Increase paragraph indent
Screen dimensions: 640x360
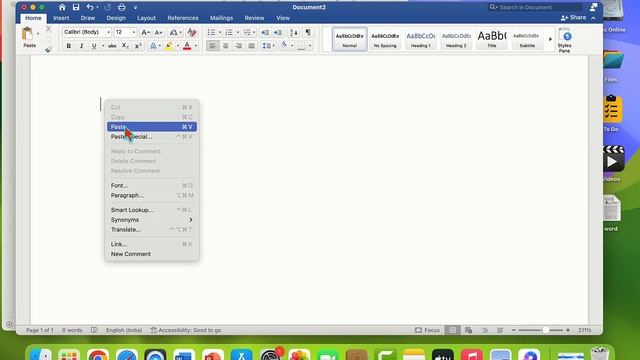click(x=278, y=32)
